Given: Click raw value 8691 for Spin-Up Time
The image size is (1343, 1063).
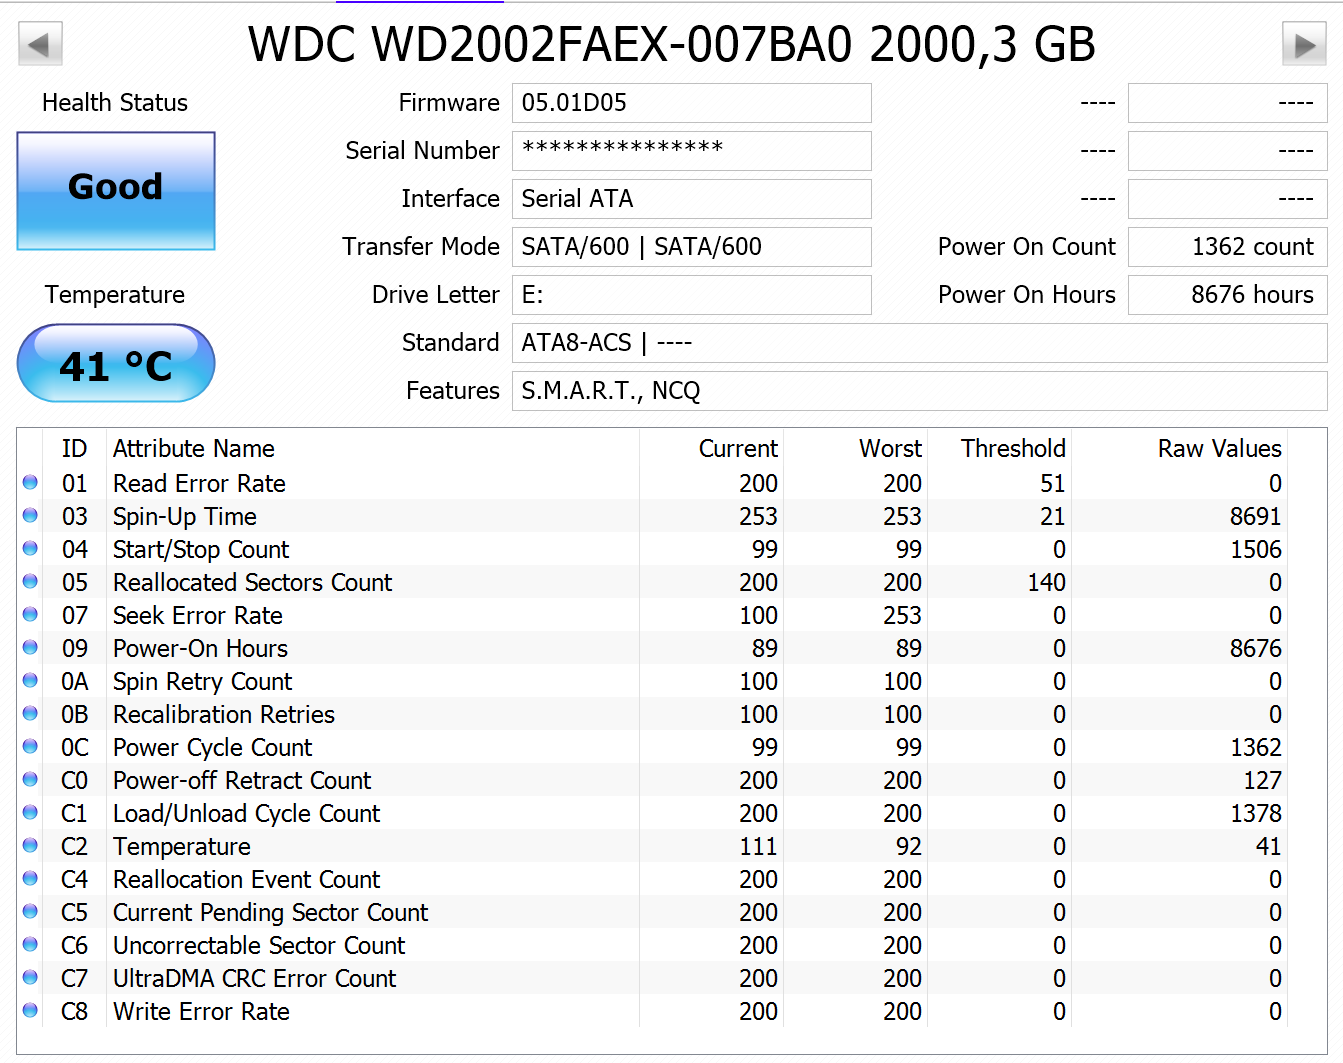Looking at the screenshot, I should (1256, 517).
